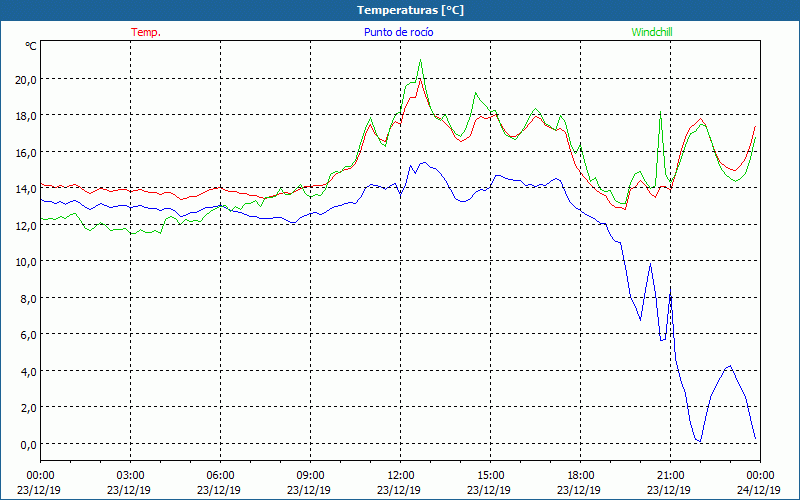
Task: Click the '0,0' y-axis value
Action: coord(30,444)
